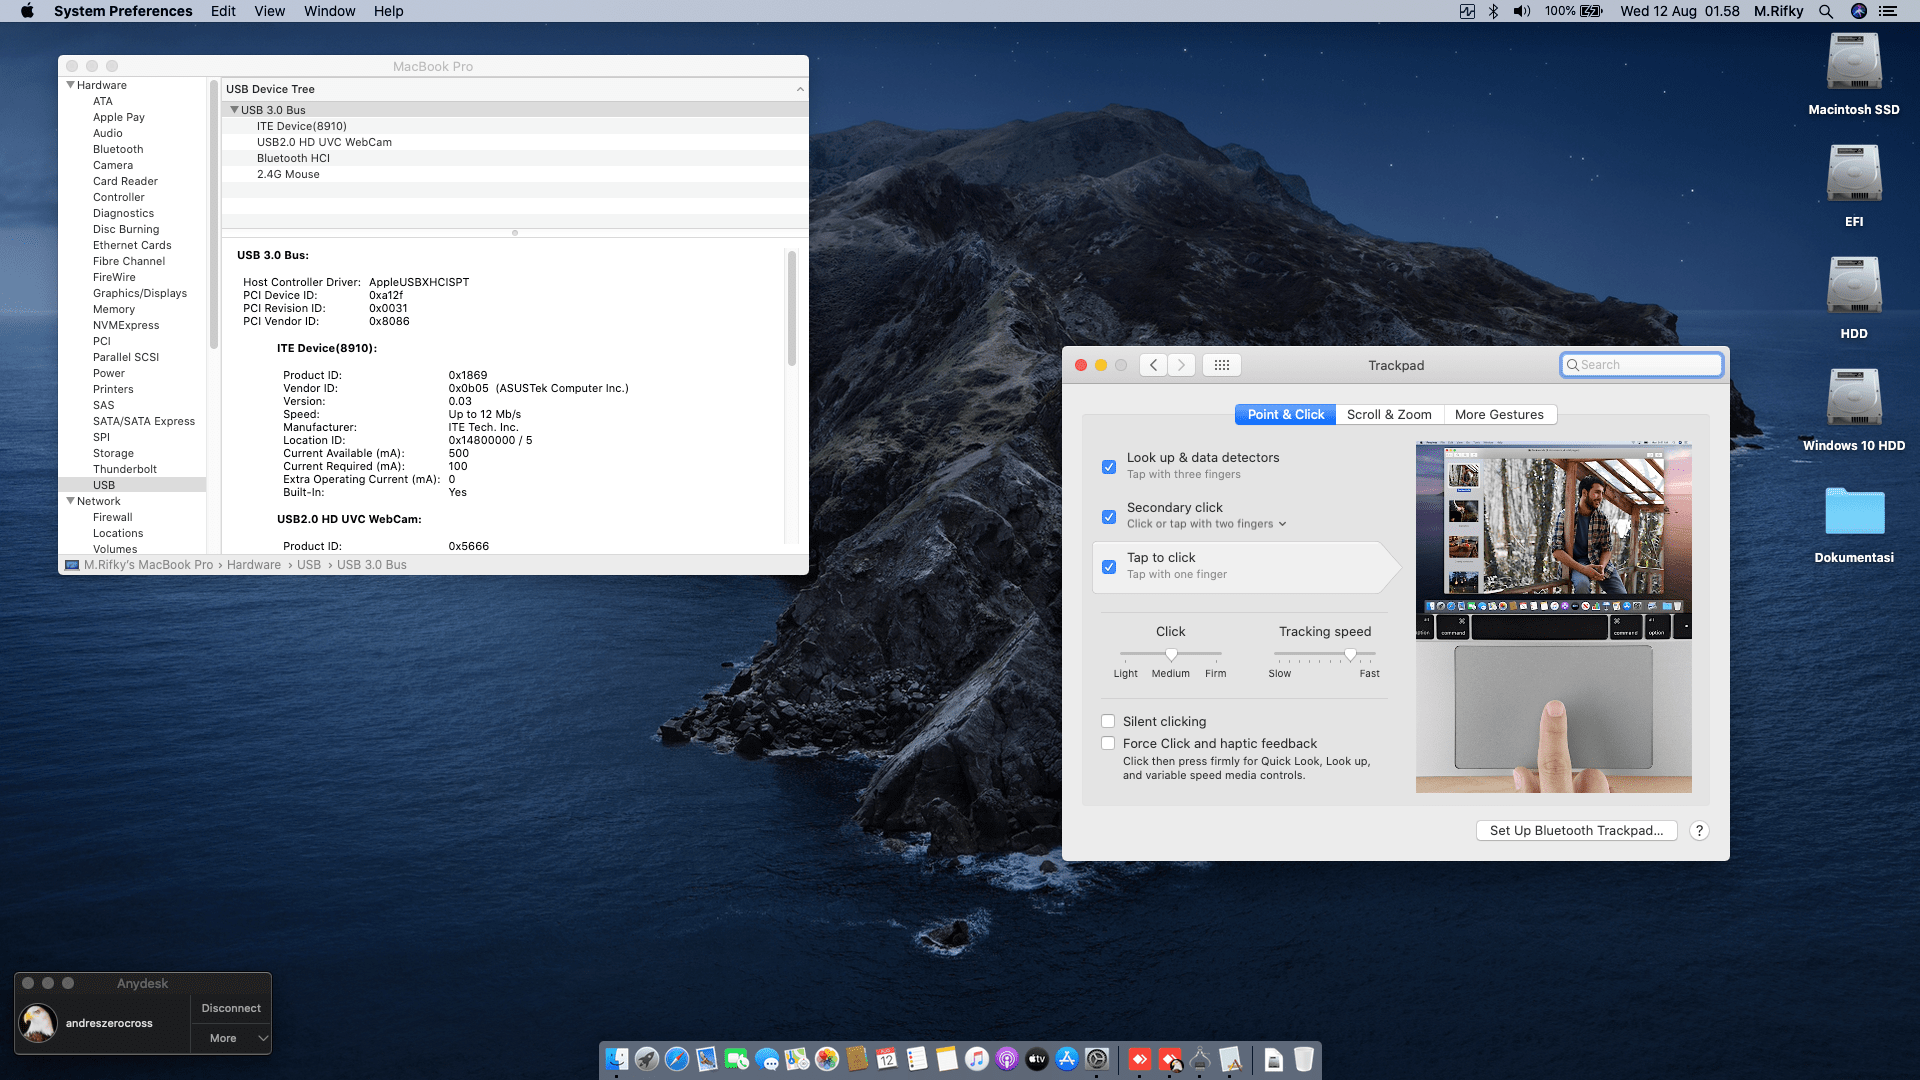Click the Spotlight search icon in menu bar
The width and height of the screenshot is (1920, 1080).
click(x=1826, y=11)
